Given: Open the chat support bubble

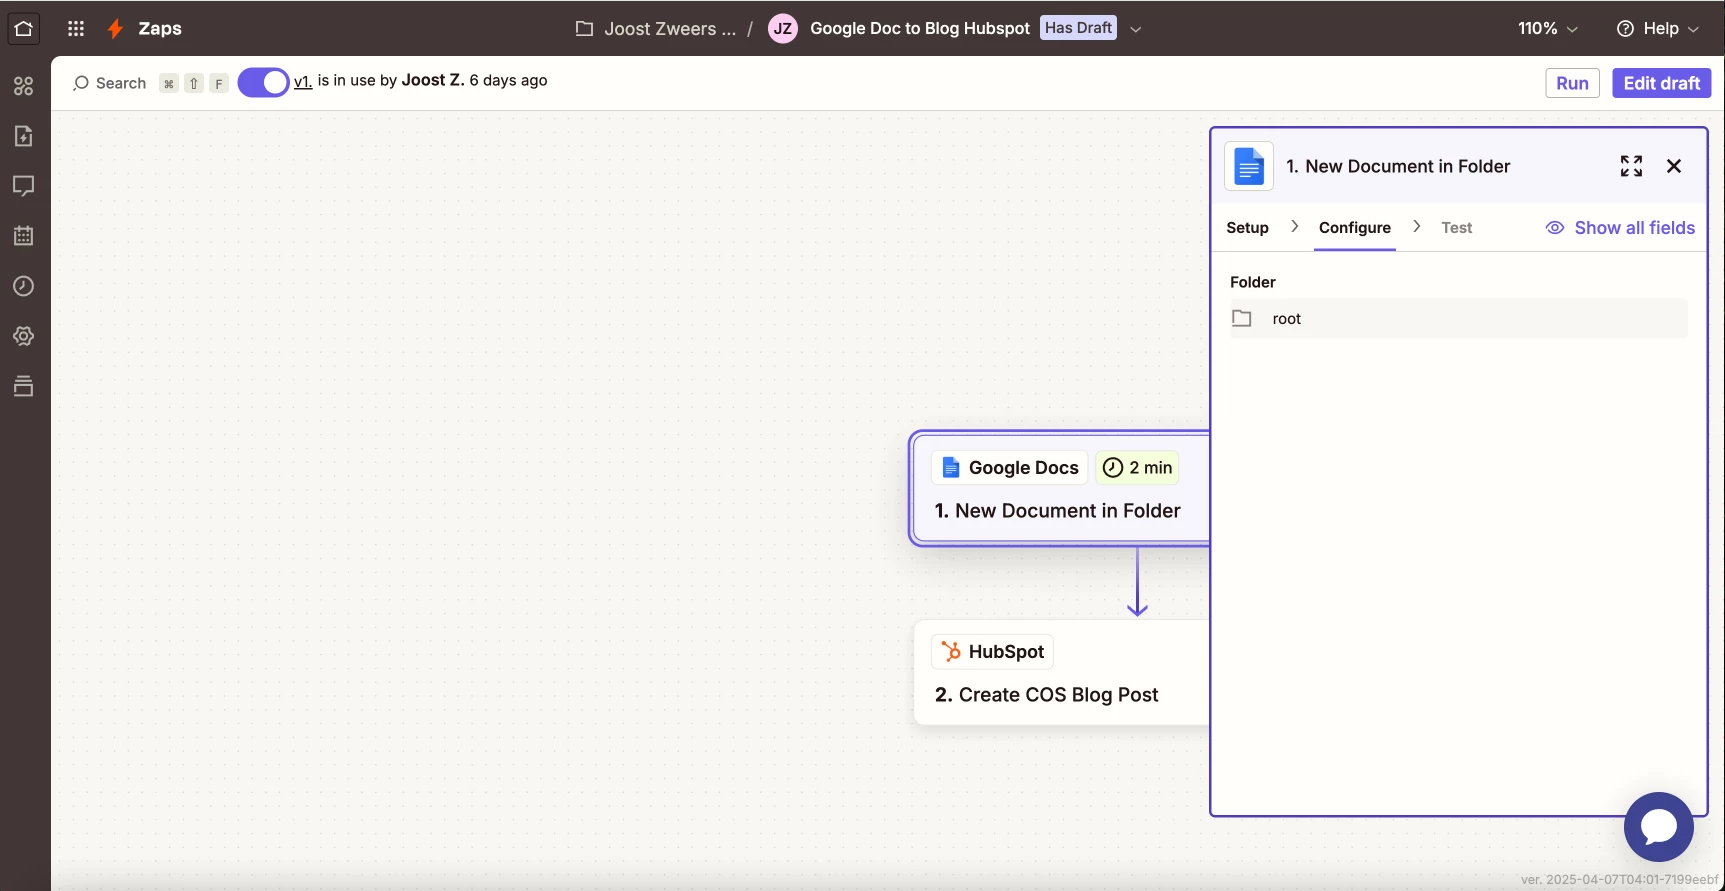Looking at the screenshot, I should (x=1658, y=827).
